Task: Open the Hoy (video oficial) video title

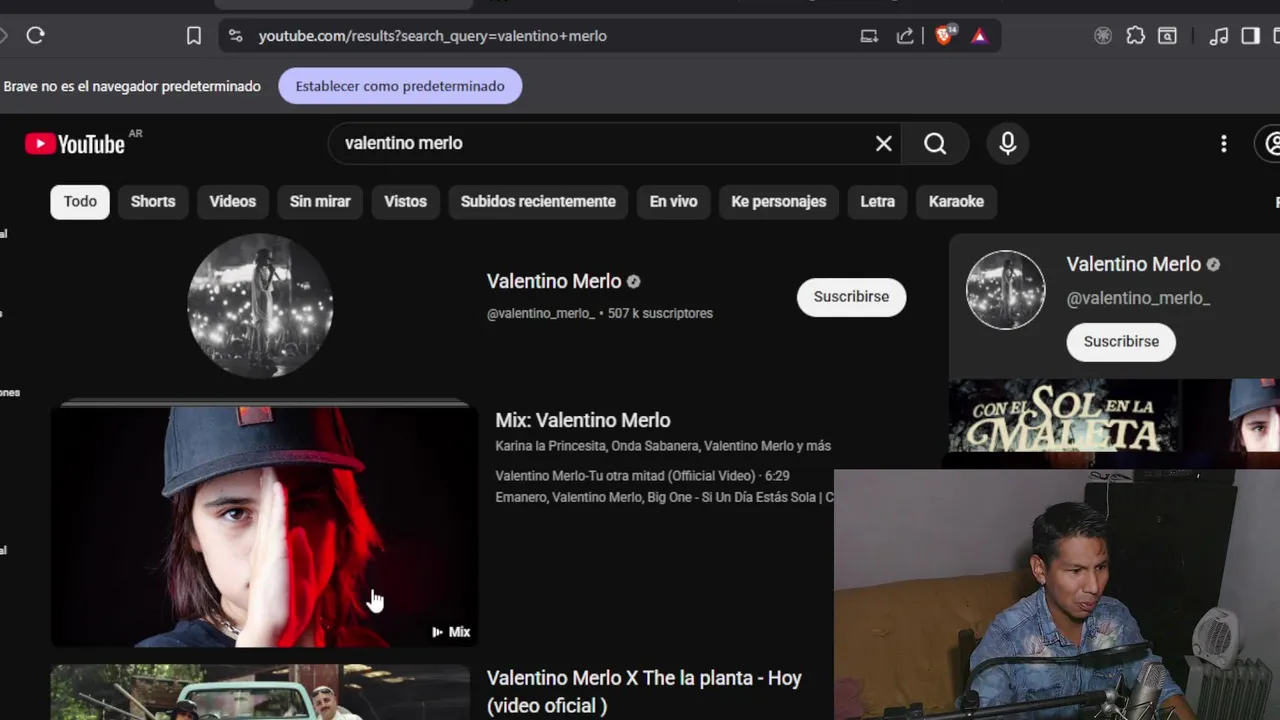Action: (644, 691)
